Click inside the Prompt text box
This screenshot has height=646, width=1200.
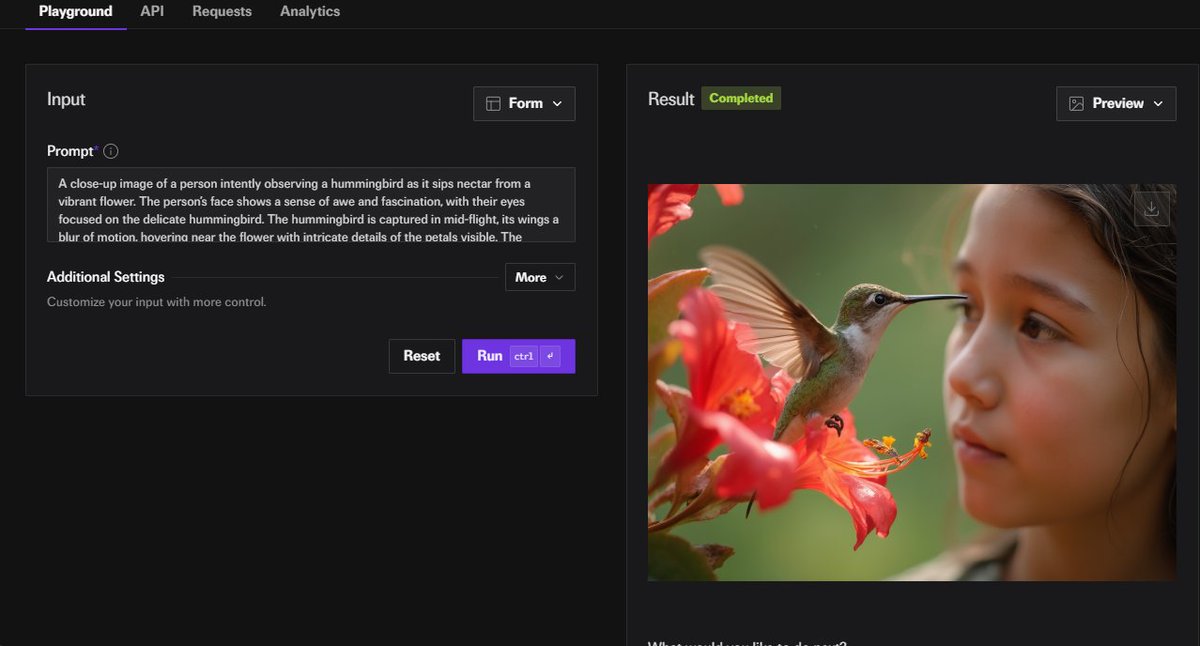click(311, 205)
